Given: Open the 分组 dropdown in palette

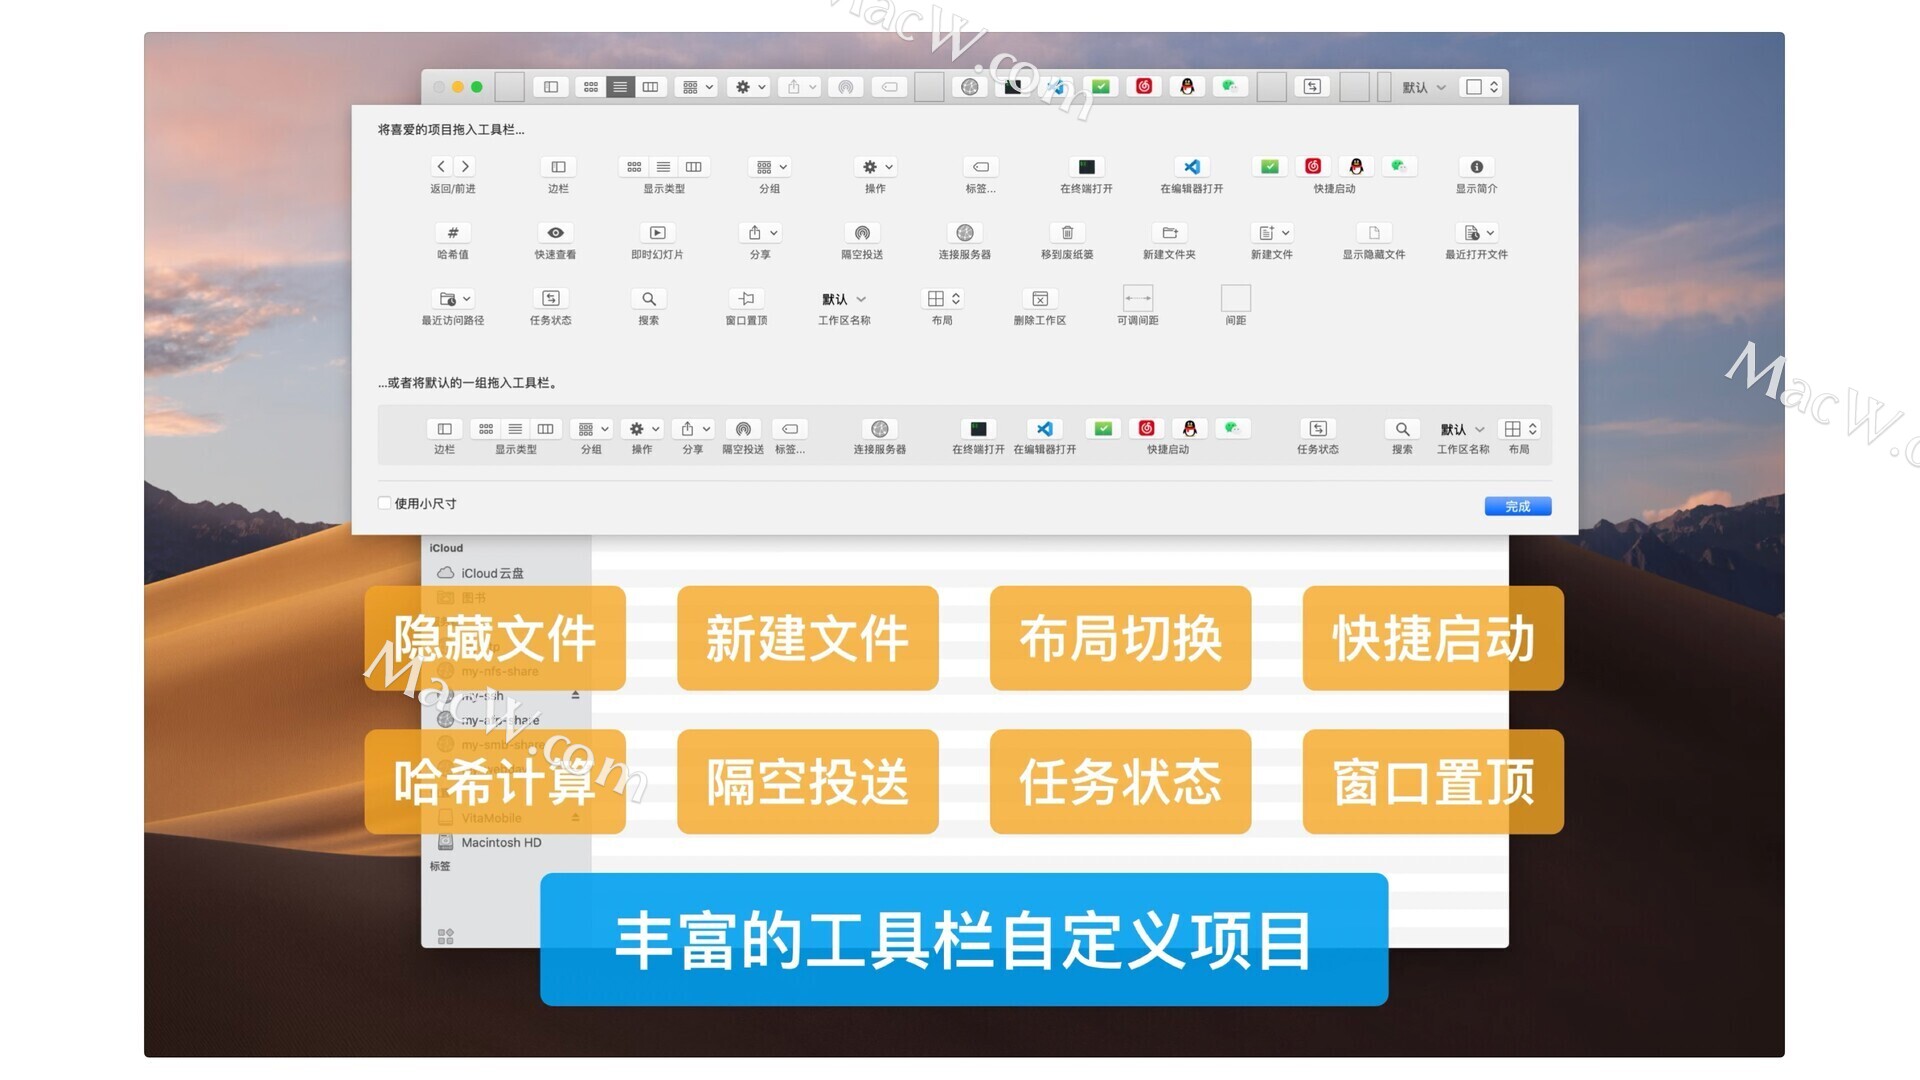Looking at the screenshot, I should click(x=770, y=166).
